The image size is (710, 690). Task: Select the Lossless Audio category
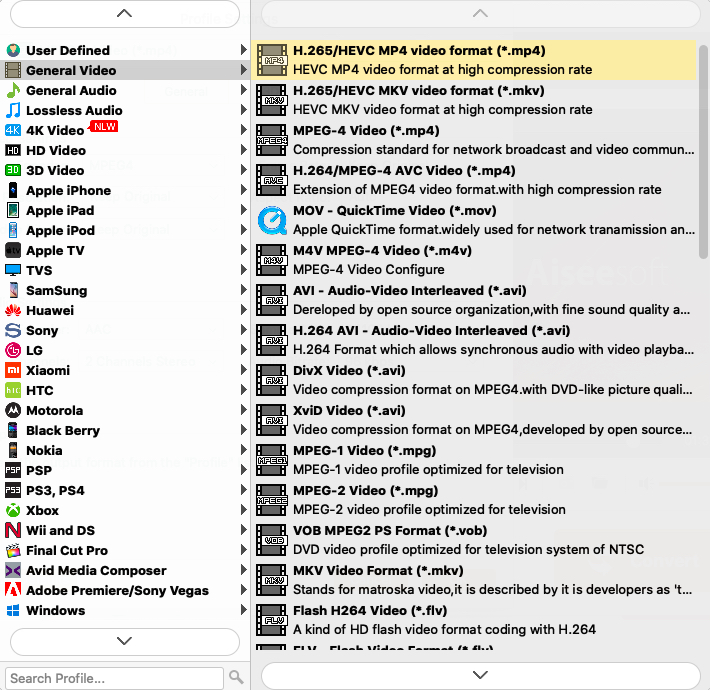tap(125, 110)
